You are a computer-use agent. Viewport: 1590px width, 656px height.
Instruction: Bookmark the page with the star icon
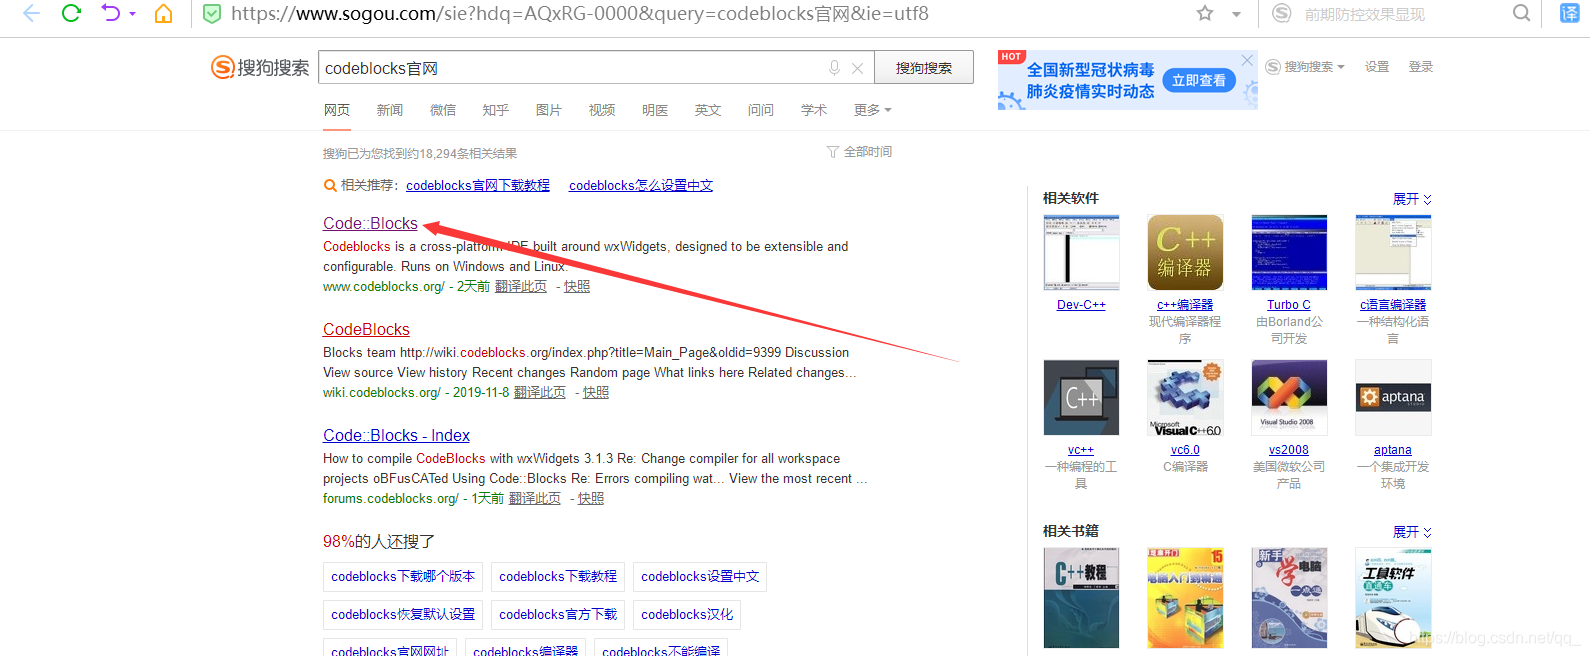click(x=1205, y=14)
